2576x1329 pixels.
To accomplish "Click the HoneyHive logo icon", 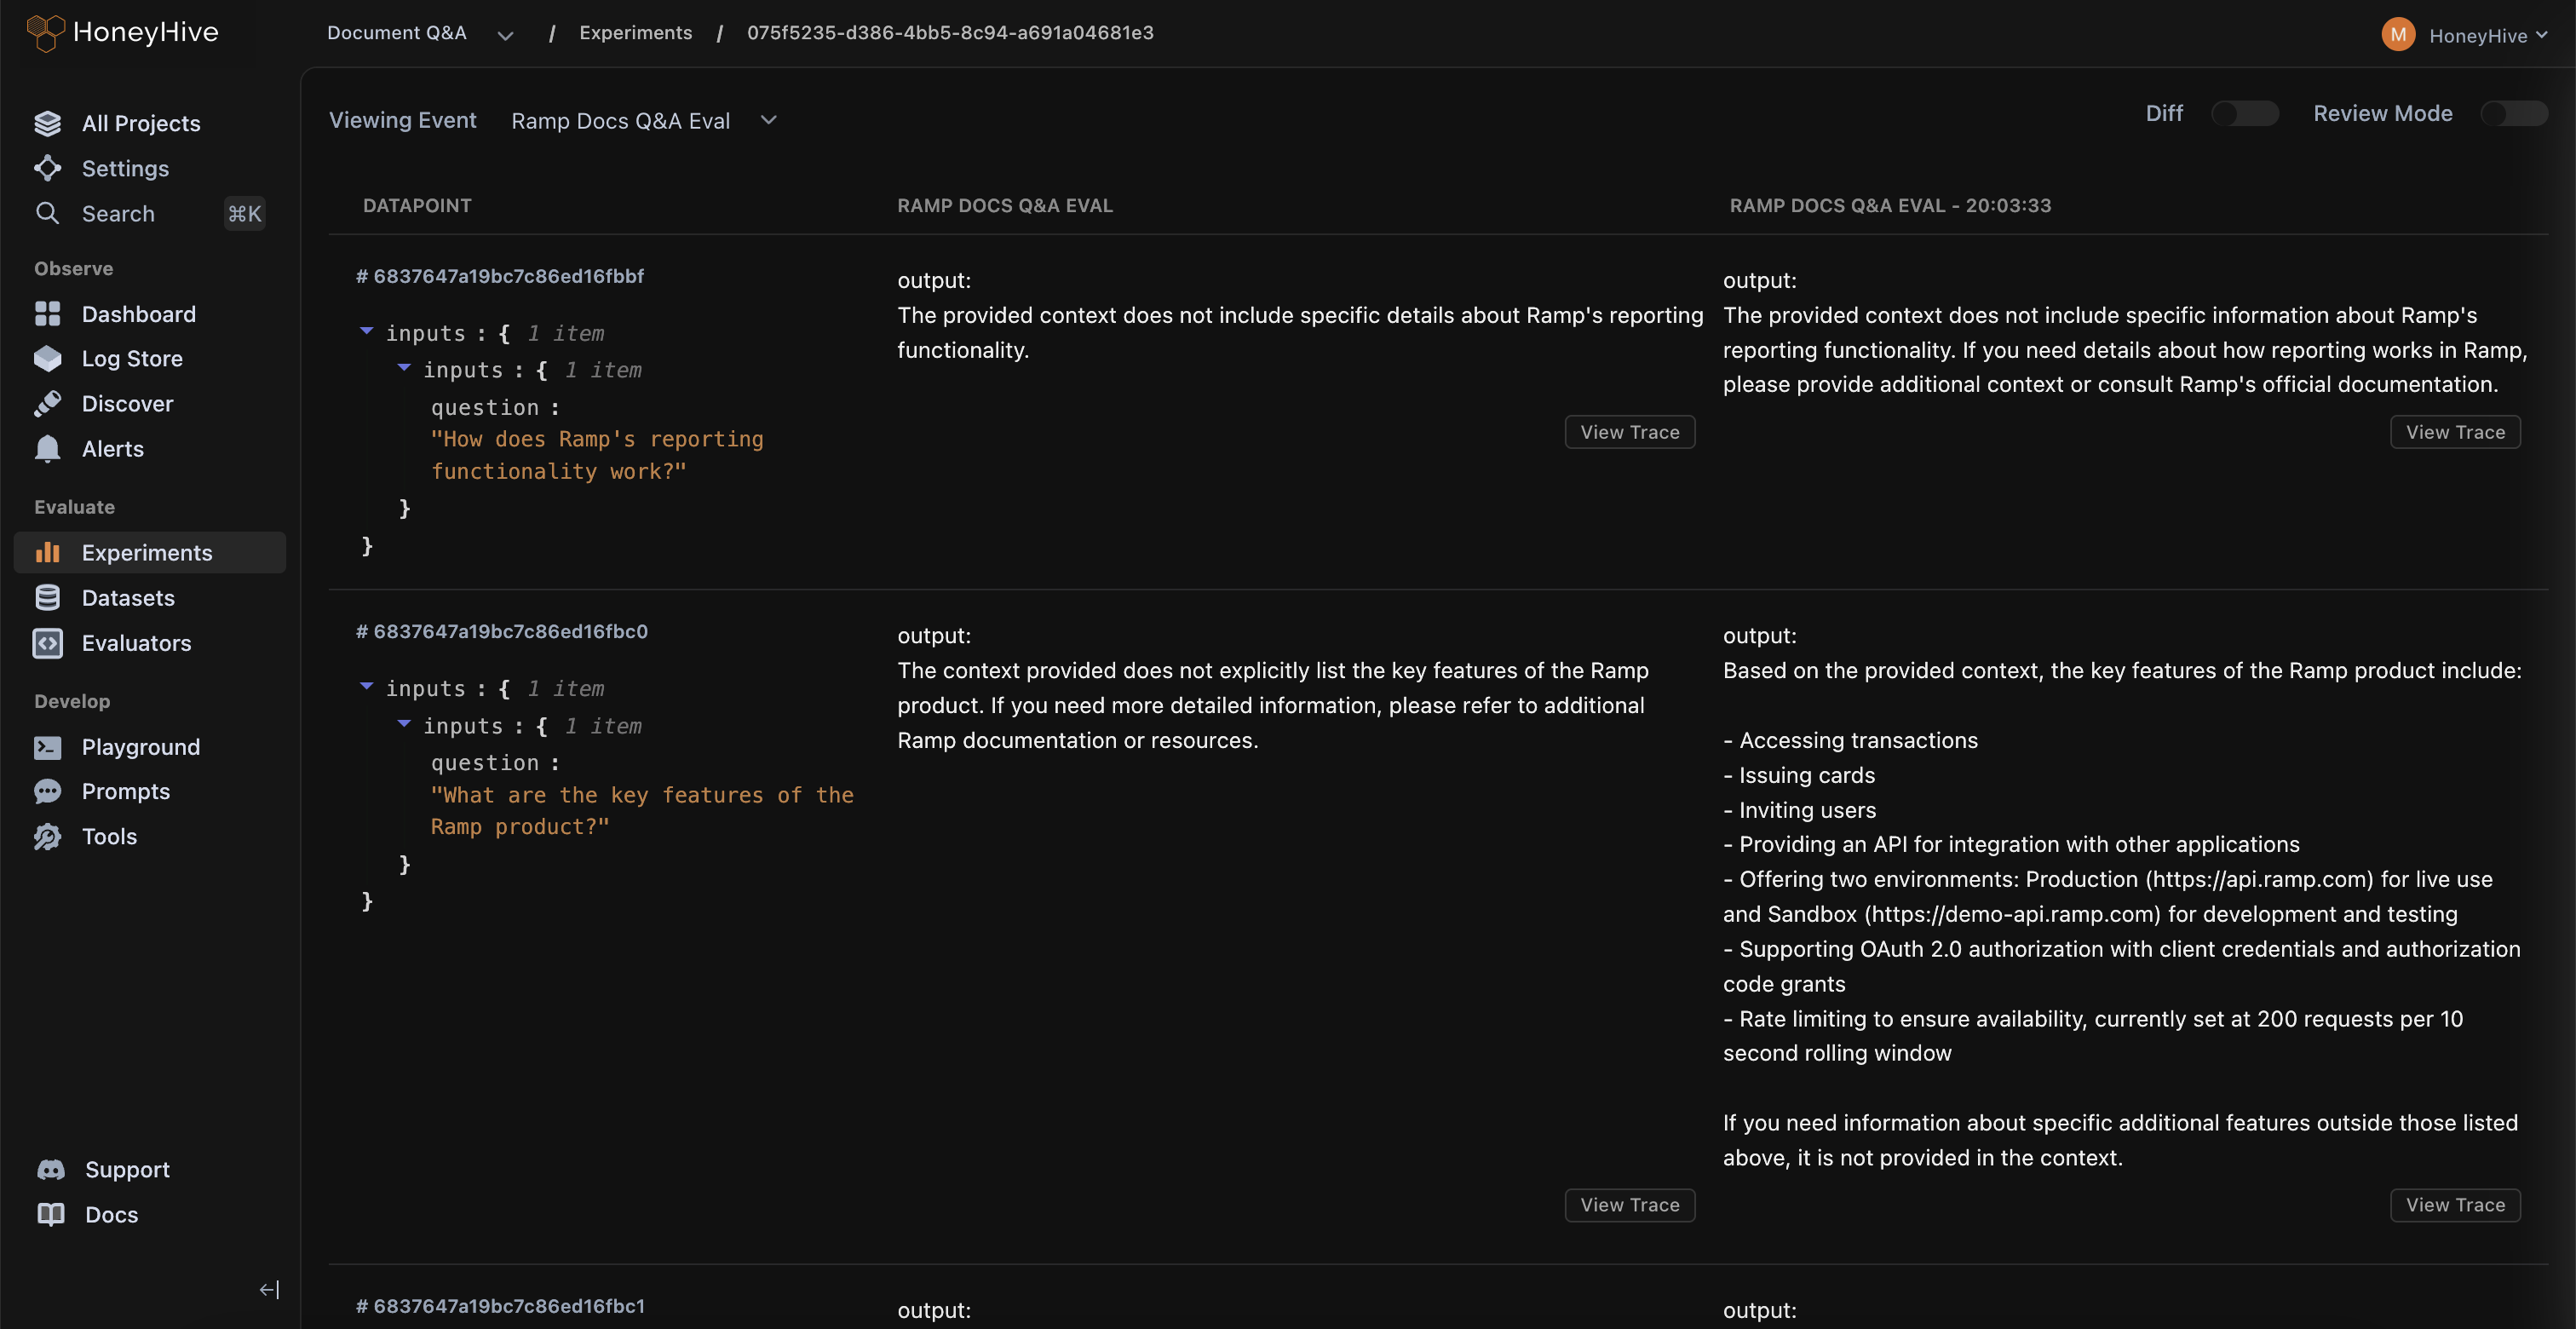I will click(x=45, y=33).
